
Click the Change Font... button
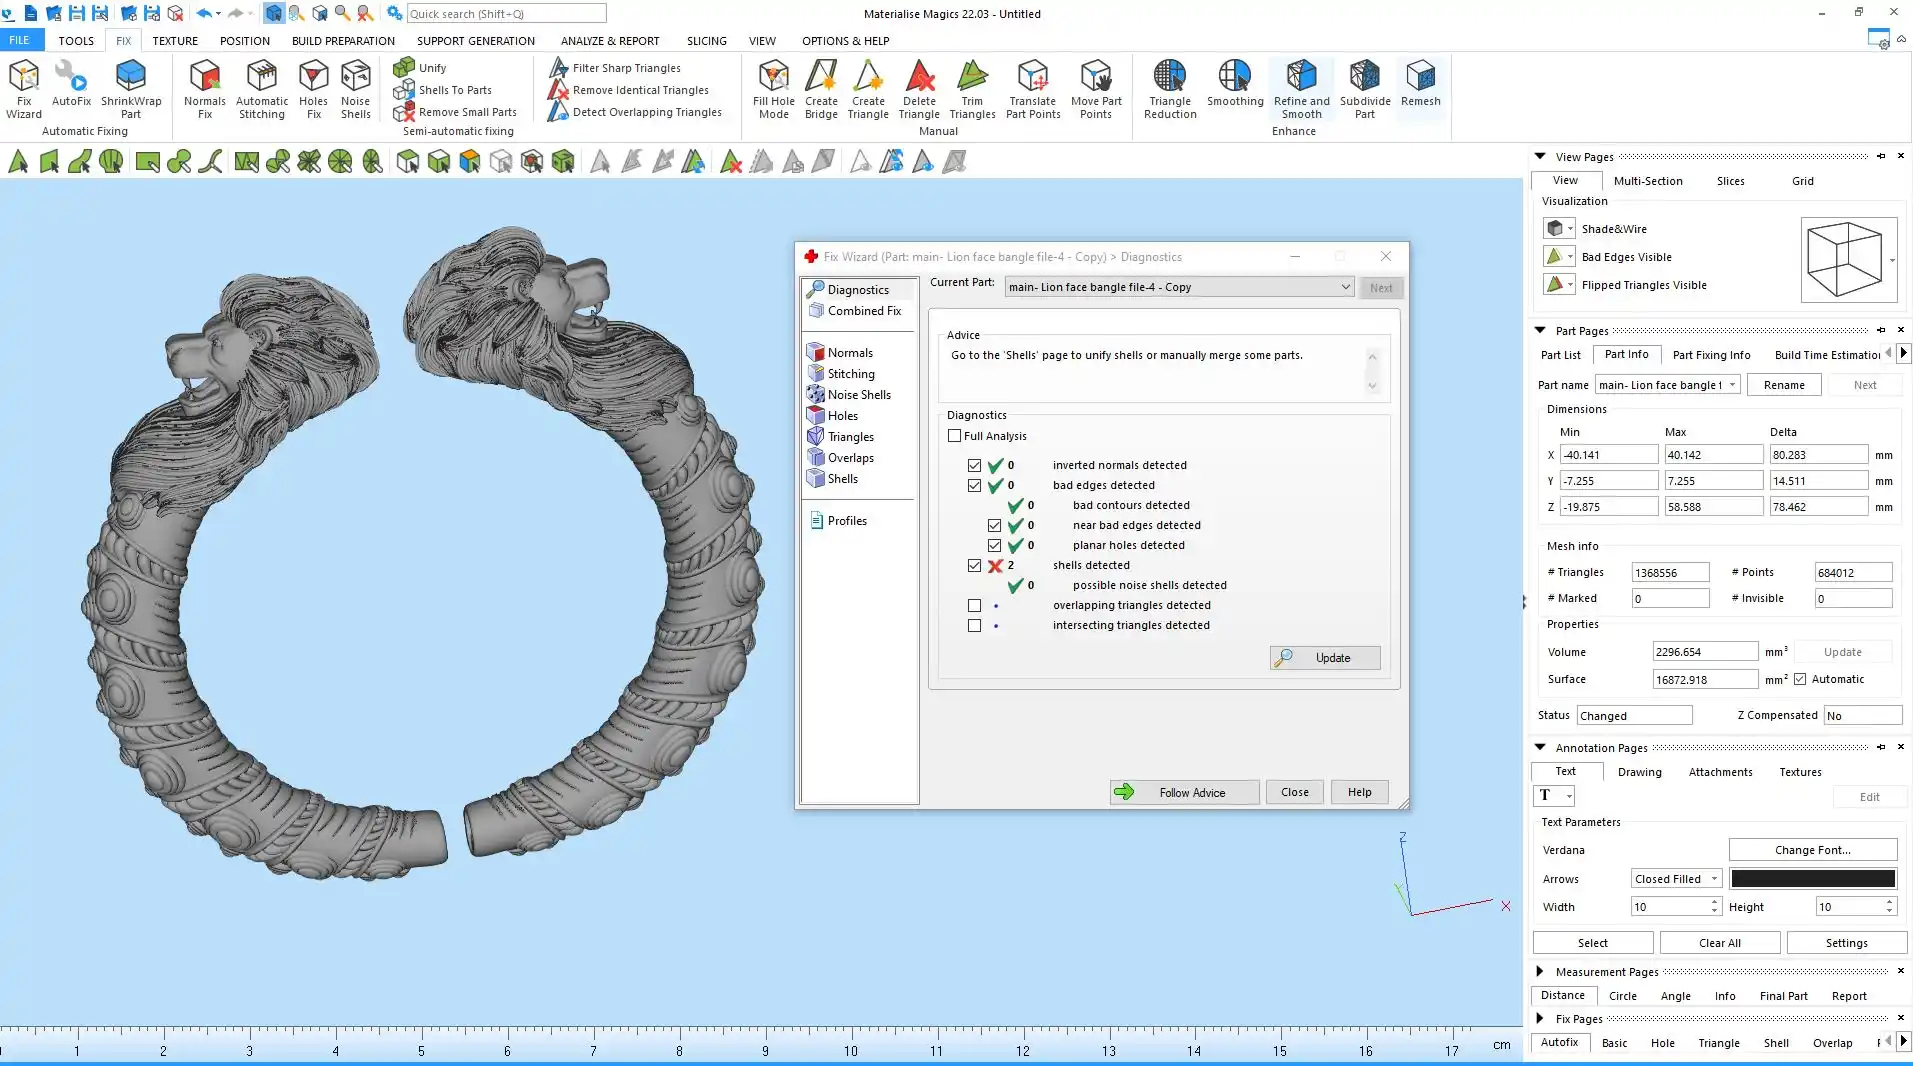(x=1812, y=850)
